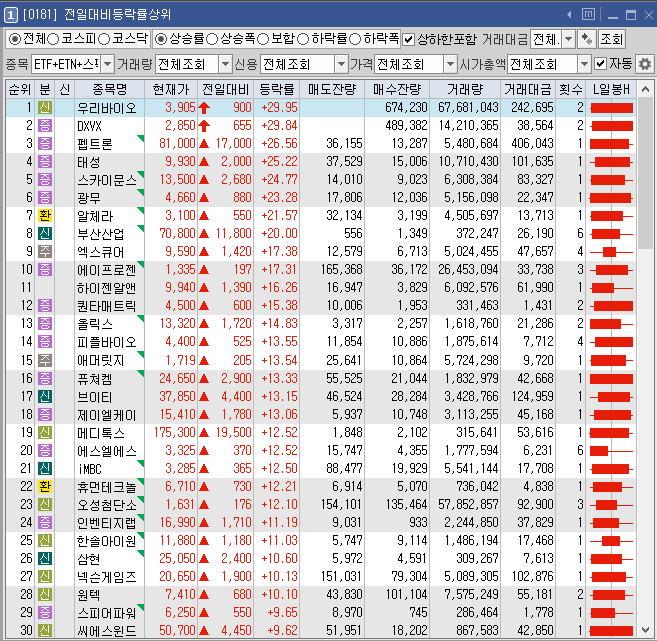Click the 주 badge icon on 엑스큐어 row
The width and height of the screenshot is (657, 641).
coord(45,252)
